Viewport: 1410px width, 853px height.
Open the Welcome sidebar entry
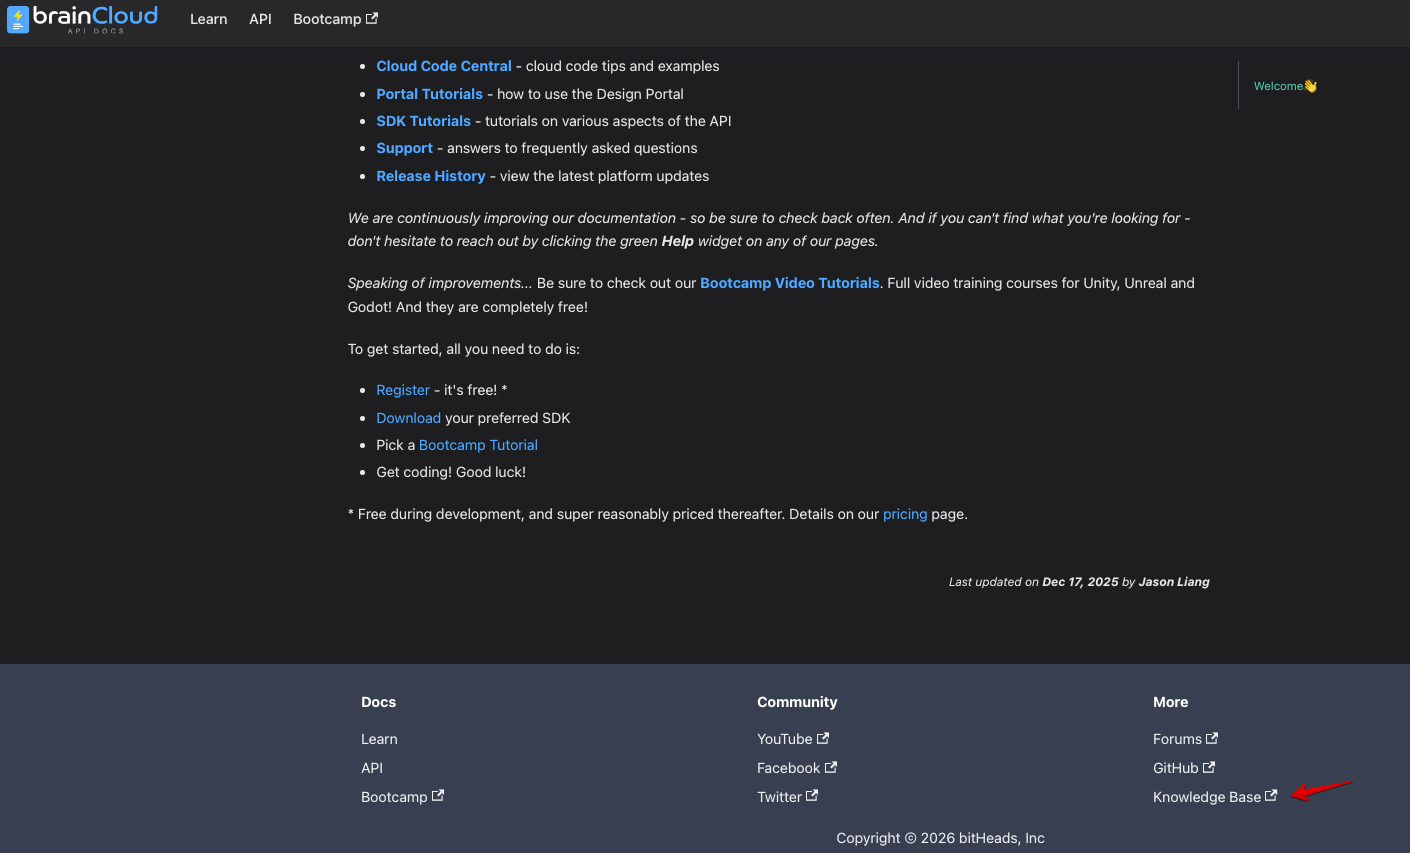coord(1285,85)
